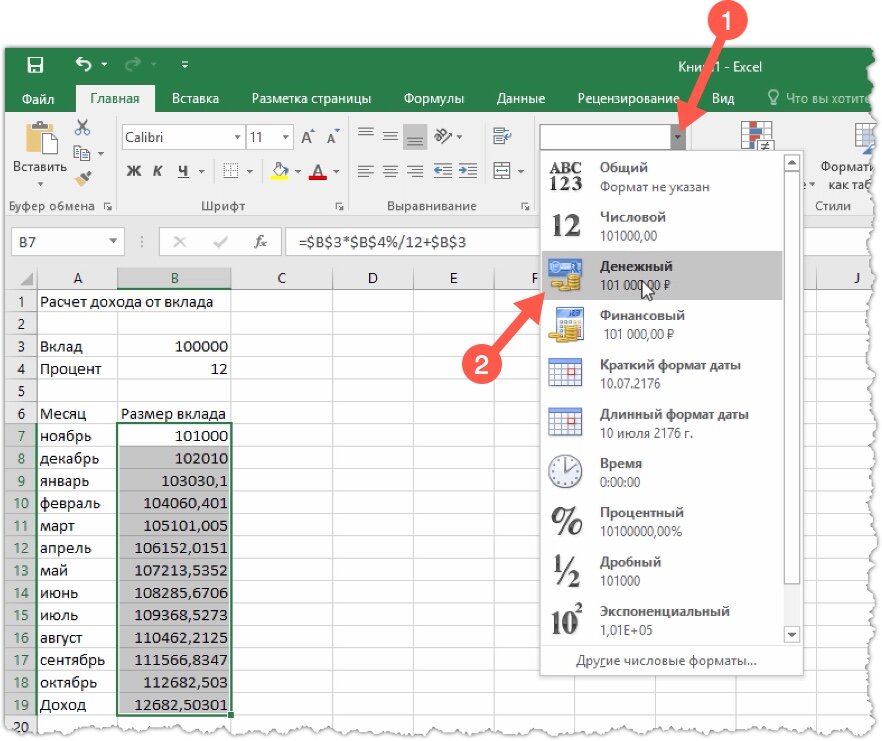
Task: Align text left
Action: coord(366,170)
